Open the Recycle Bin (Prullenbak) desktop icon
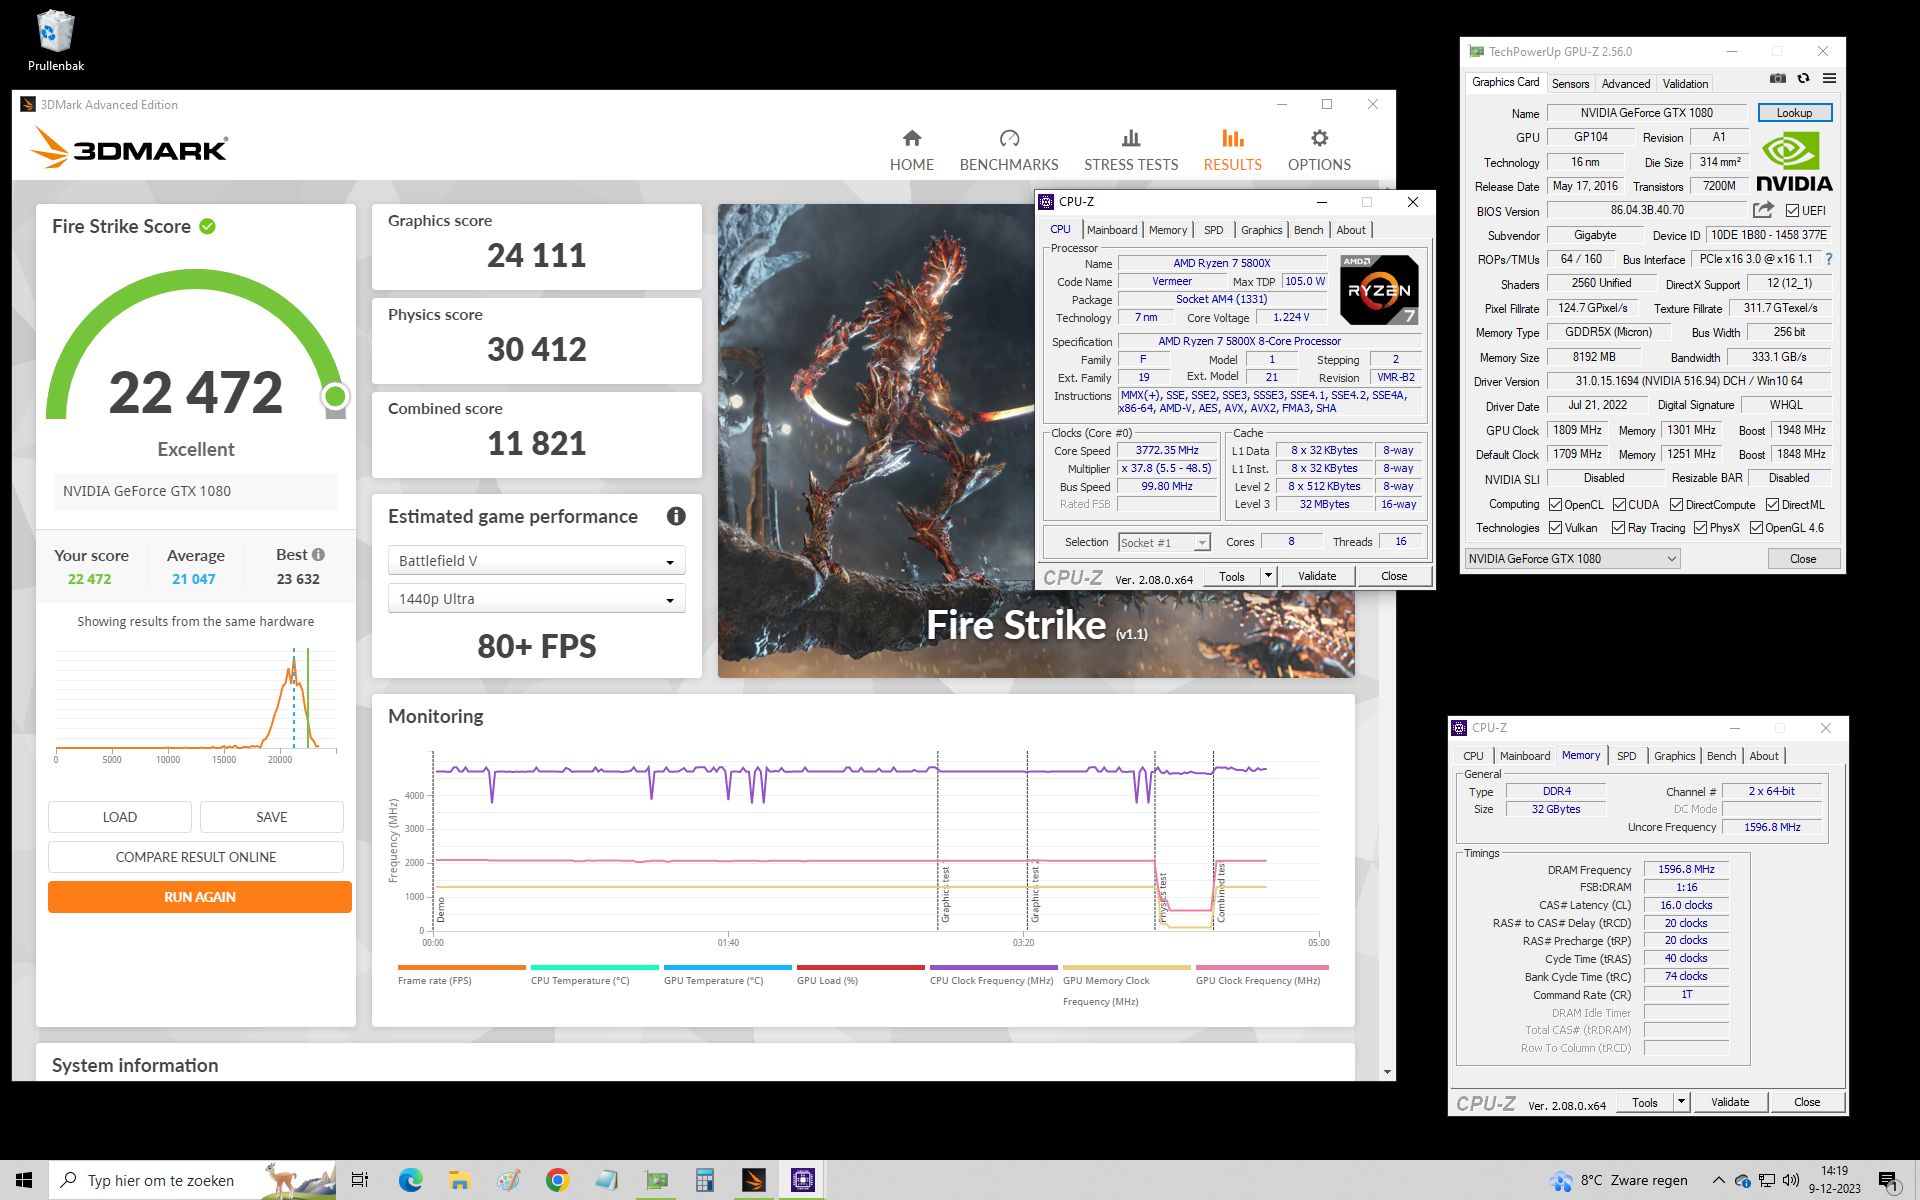 (x=56, y=41)
